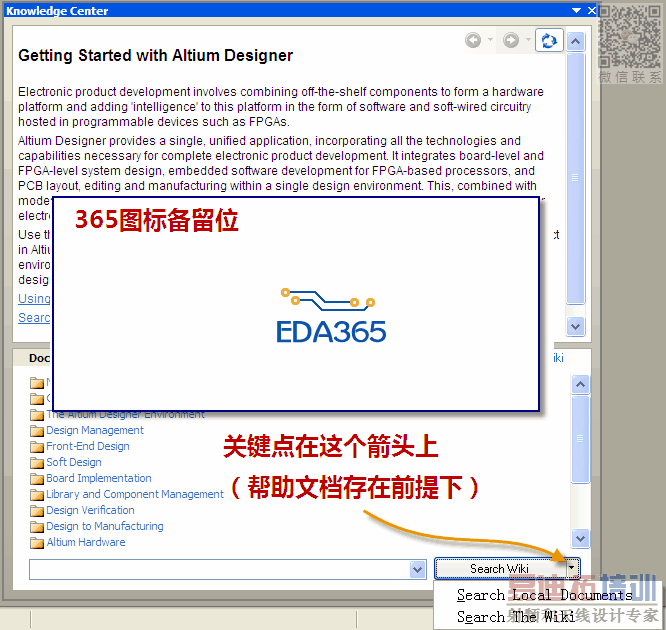Click the Getting Started with Altium Designer heading
Viewport: 666px width, 630px height.
155,56
